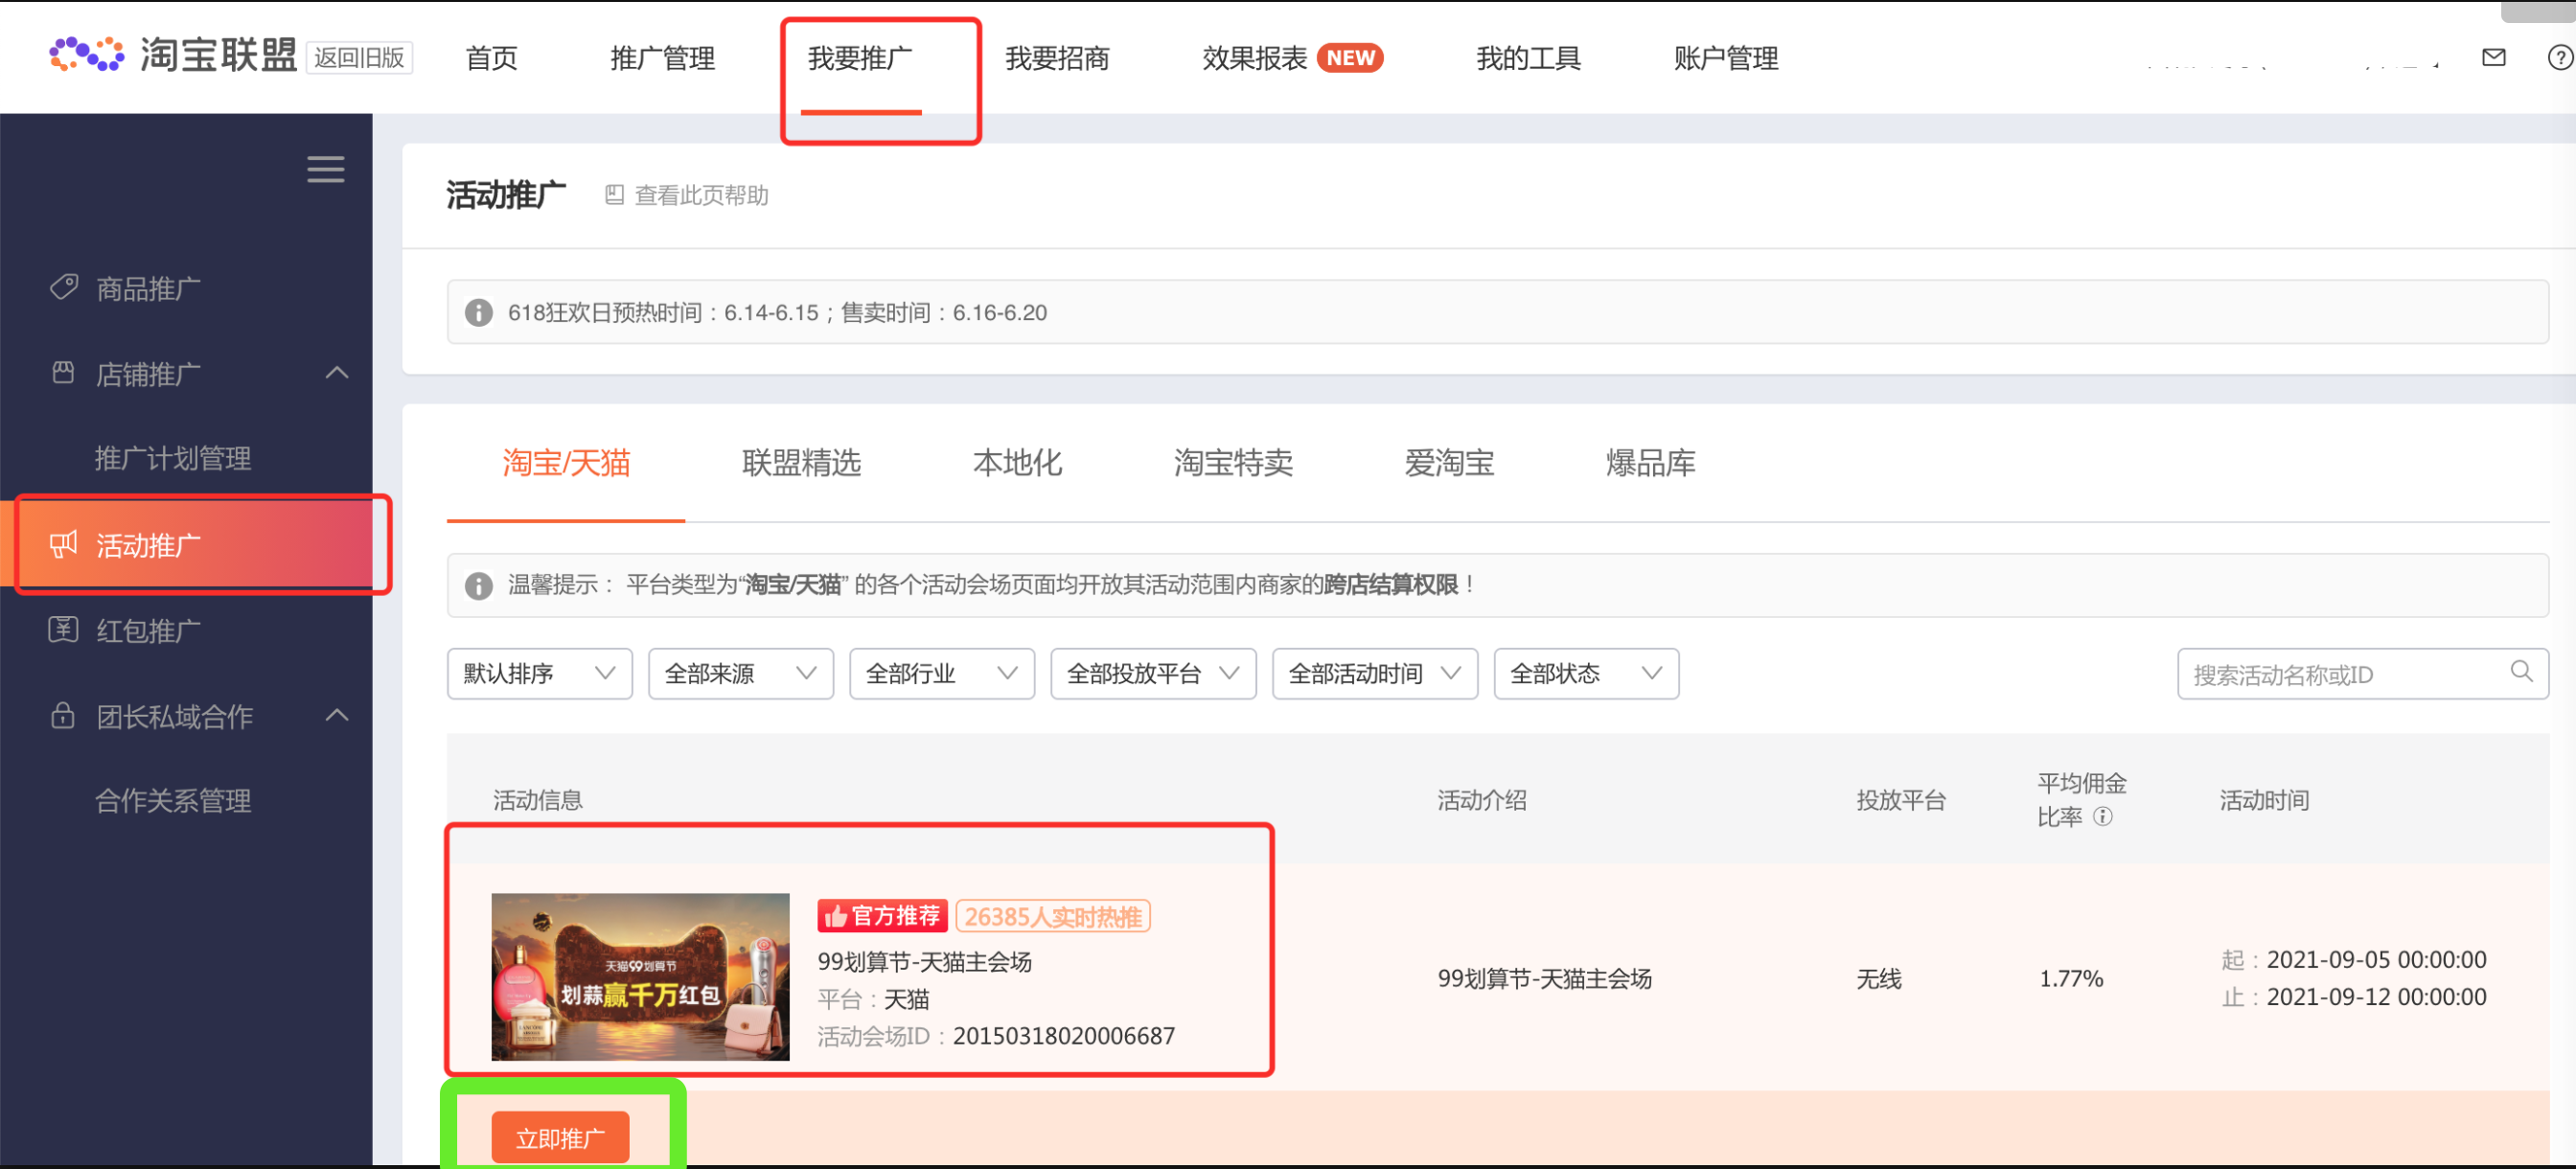2576x1169 pixels.
Task: Click the 99划算节 activity thumbnail
Action: [x=640, y=976]
